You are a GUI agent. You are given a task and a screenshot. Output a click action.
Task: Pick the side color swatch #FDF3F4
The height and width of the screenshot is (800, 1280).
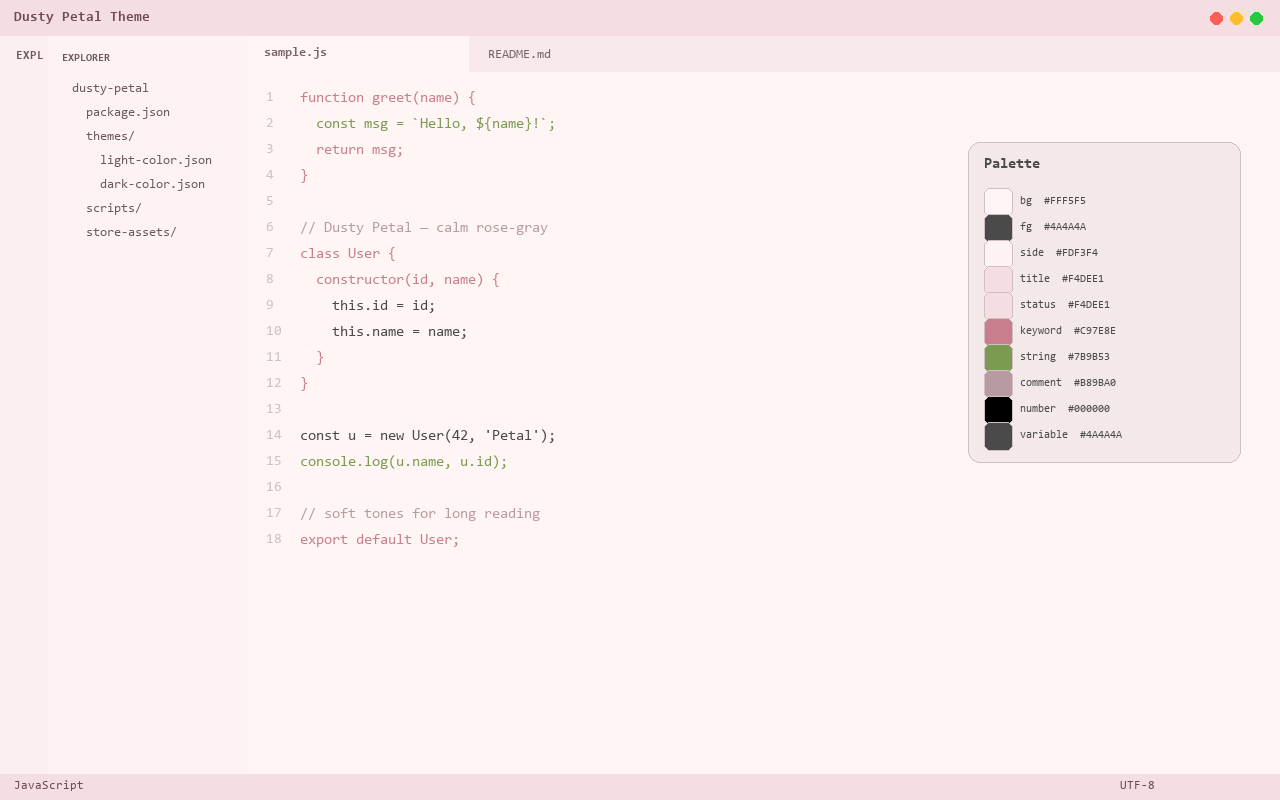(998, 254)
